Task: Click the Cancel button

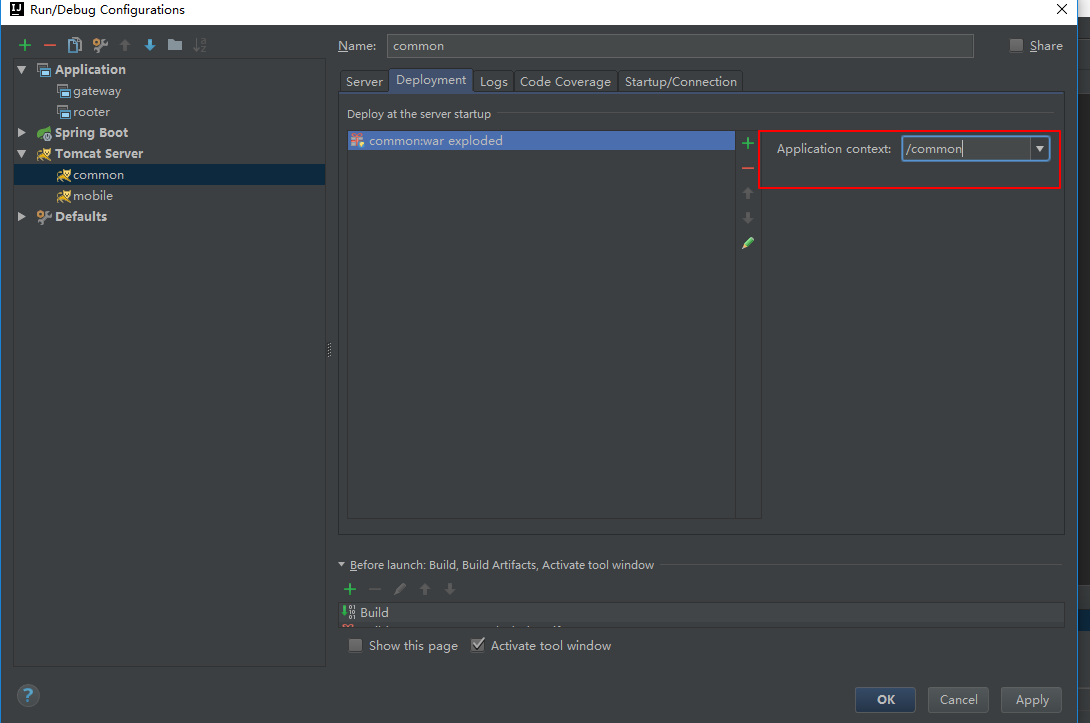Action: (959, 699)
